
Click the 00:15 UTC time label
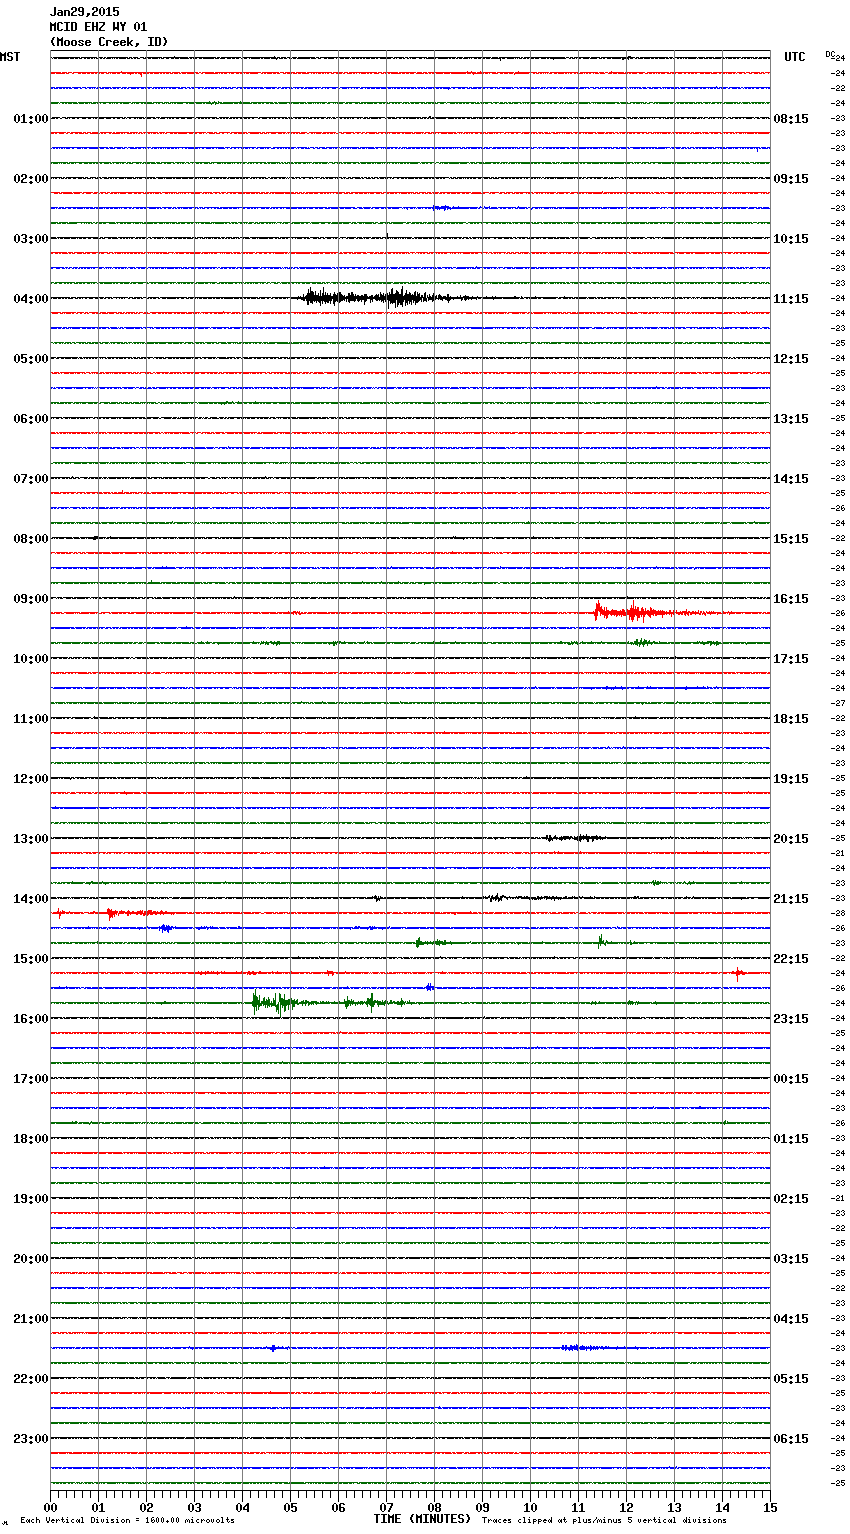point(791,1079)
